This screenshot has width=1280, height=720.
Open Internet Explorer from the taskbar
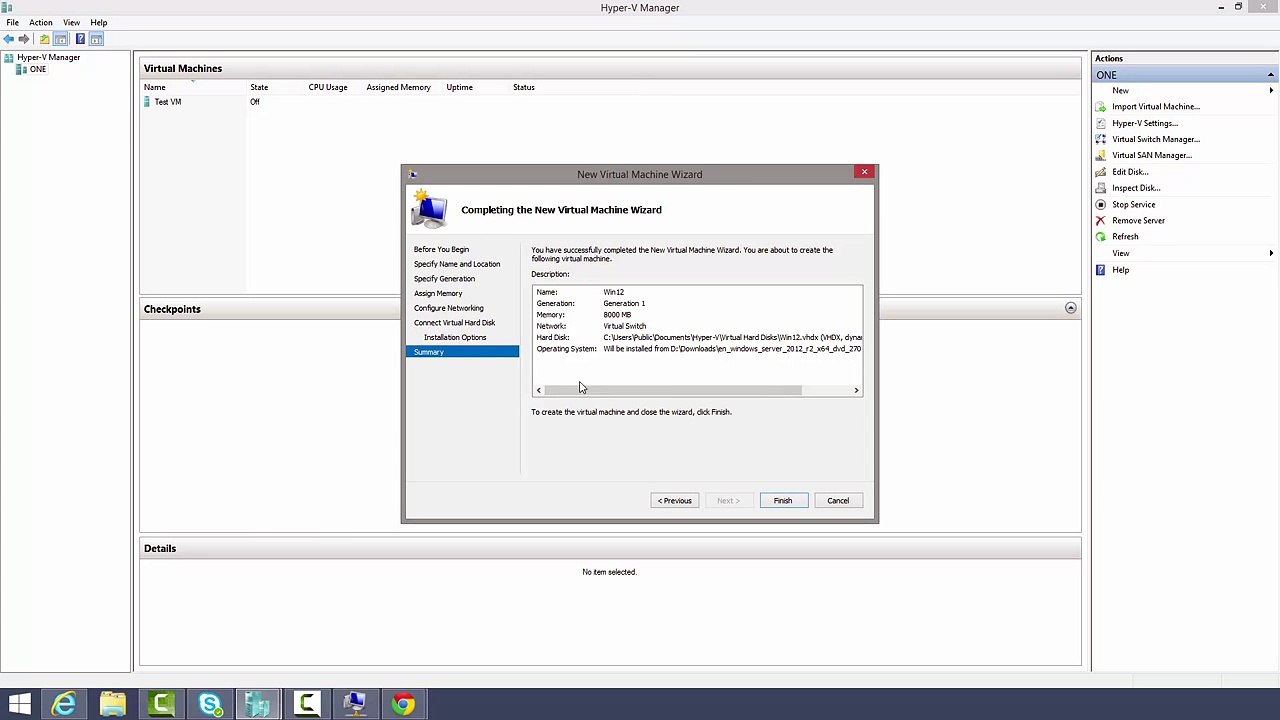click(64, 705)
